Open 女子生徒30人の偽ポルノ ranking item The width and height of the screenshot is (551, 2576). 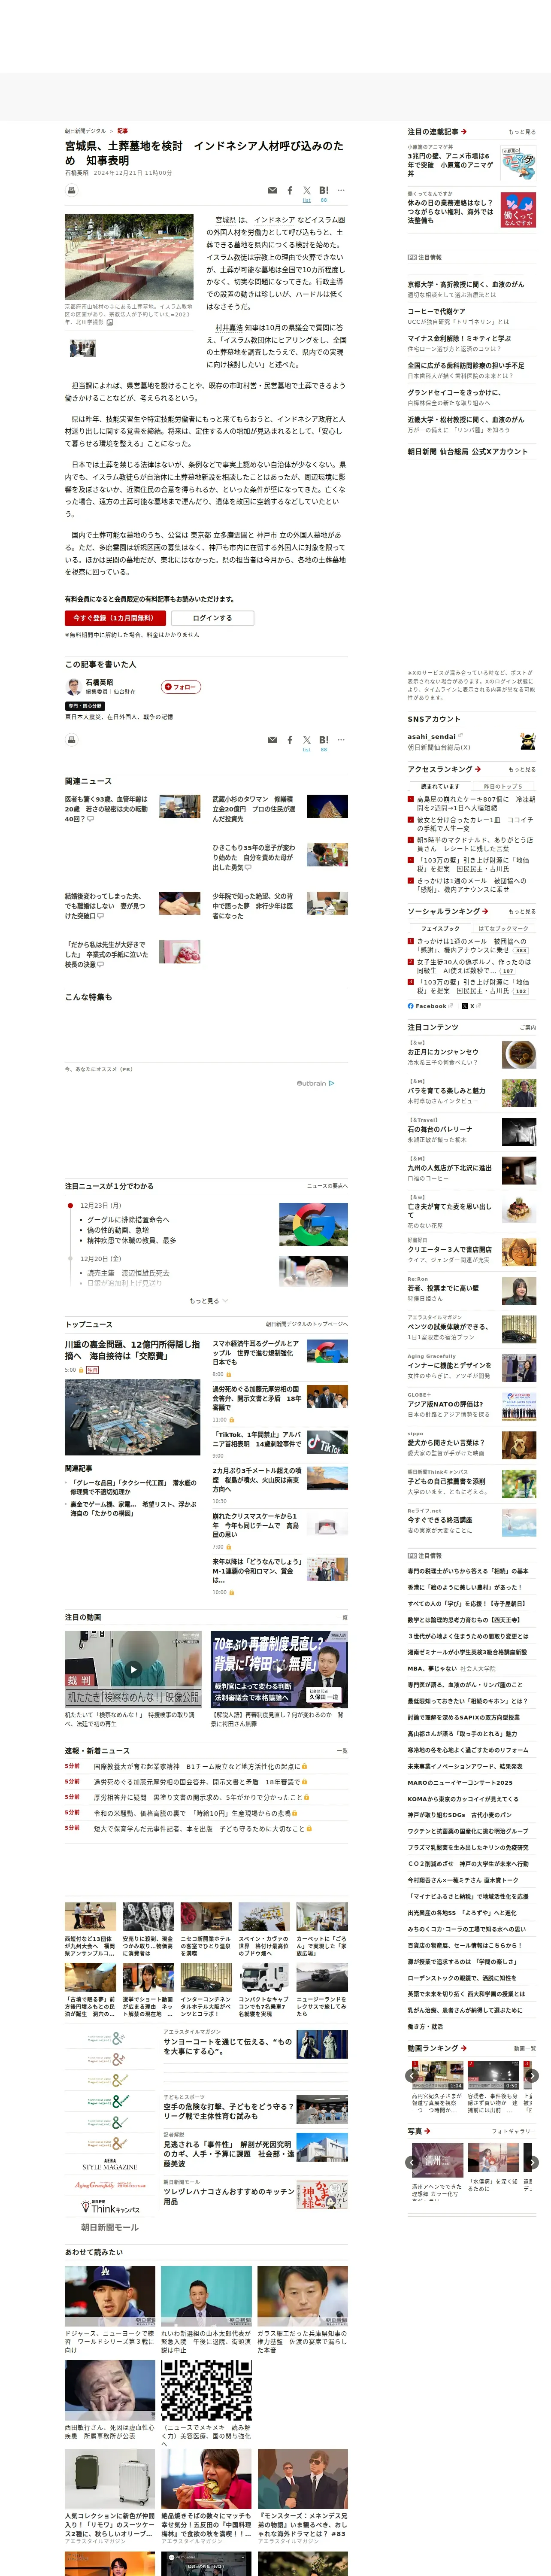coord(474,966)
